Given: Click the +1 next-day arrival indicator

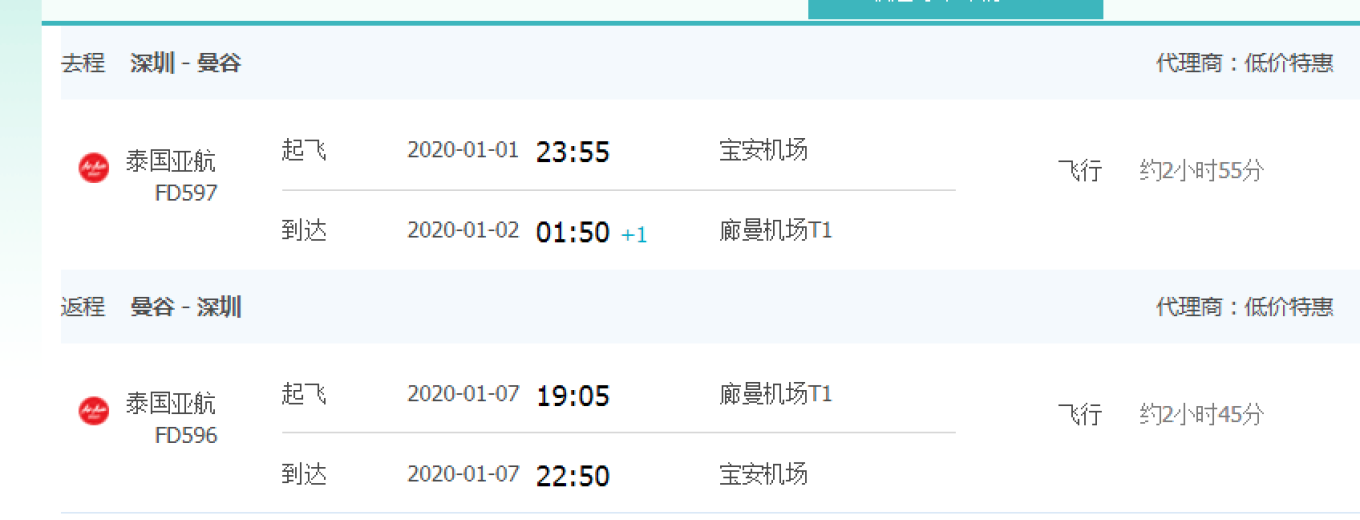Looking at the screenshot, I should click(634, 235).
